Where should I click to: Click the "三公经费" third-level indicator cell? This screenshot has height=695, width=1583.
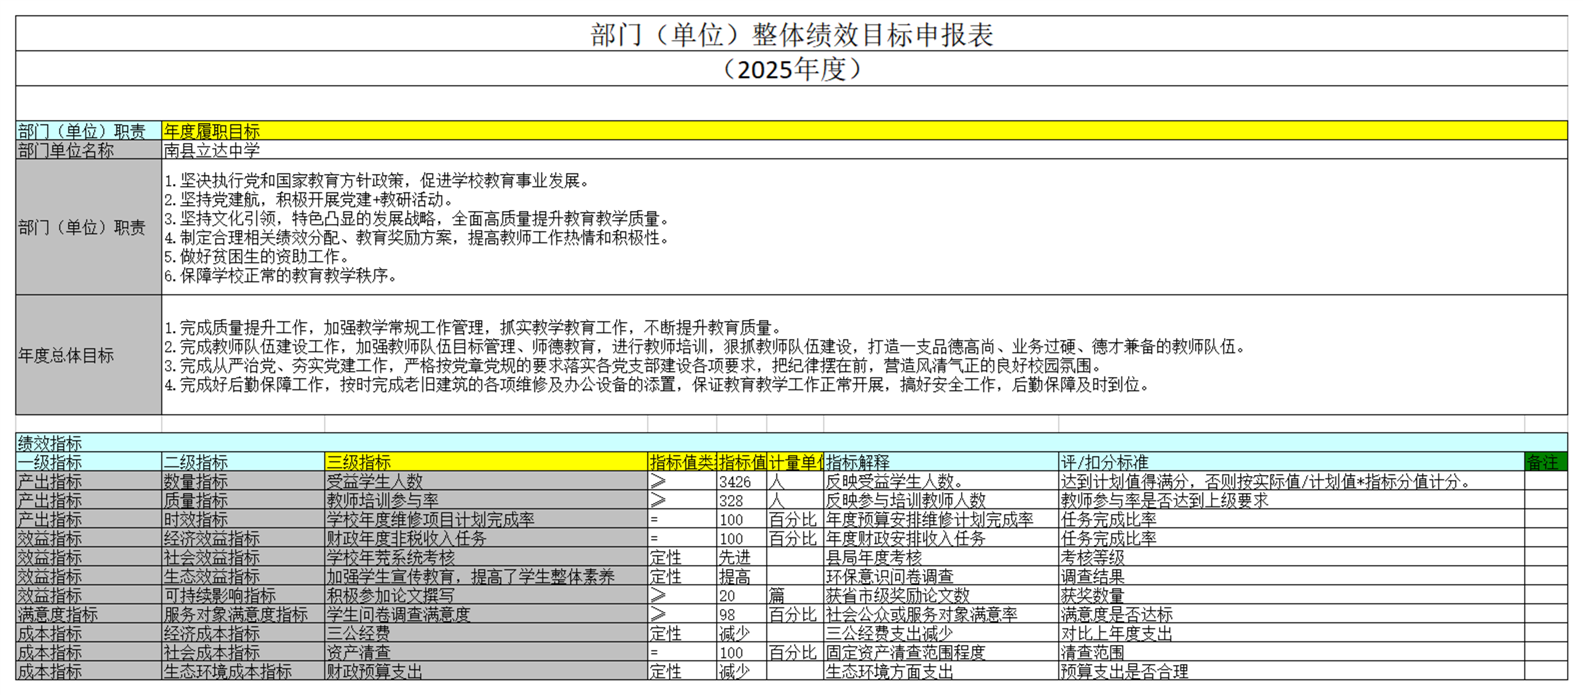point(486,633)
